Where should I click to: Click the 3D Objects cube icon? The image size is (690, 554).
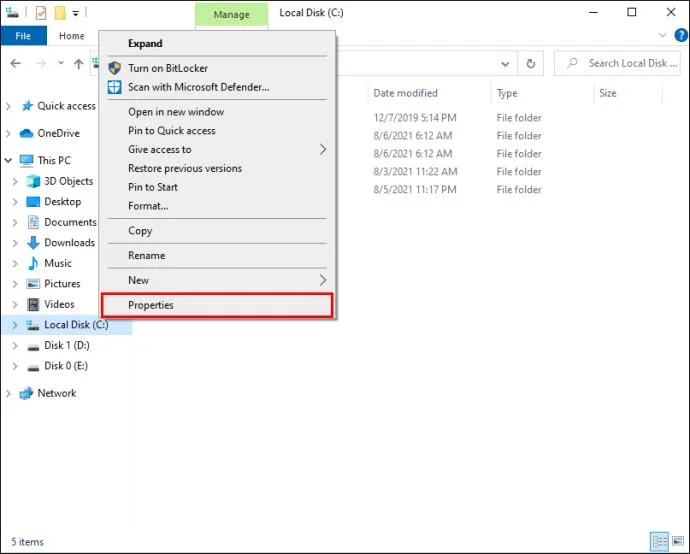click(33, 181)
